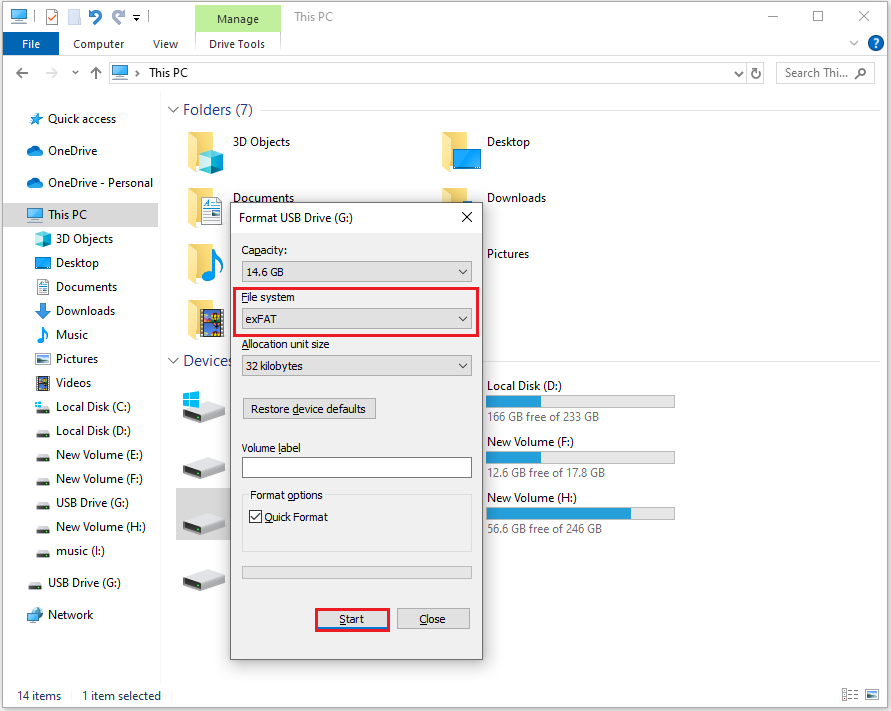The height and width of the screenshot is (711, 891).
Task: Switch to the Computer ribbon tab
Action: [98, 44]
